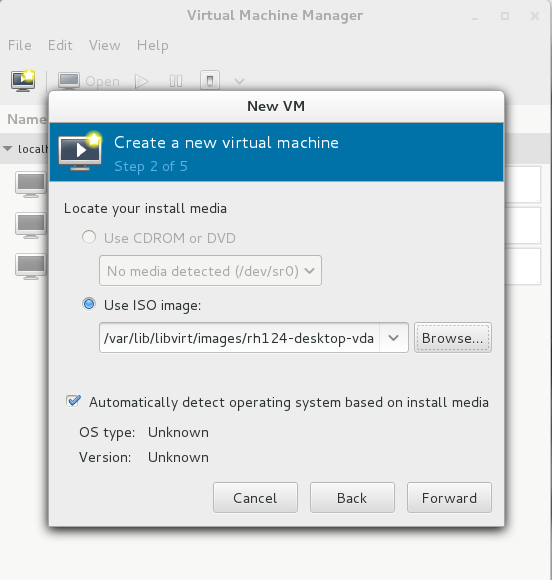This screenshot has width=552, height=580.
Task: Click the OS type 'Unknown' value
Action: (x=178, y=432)
